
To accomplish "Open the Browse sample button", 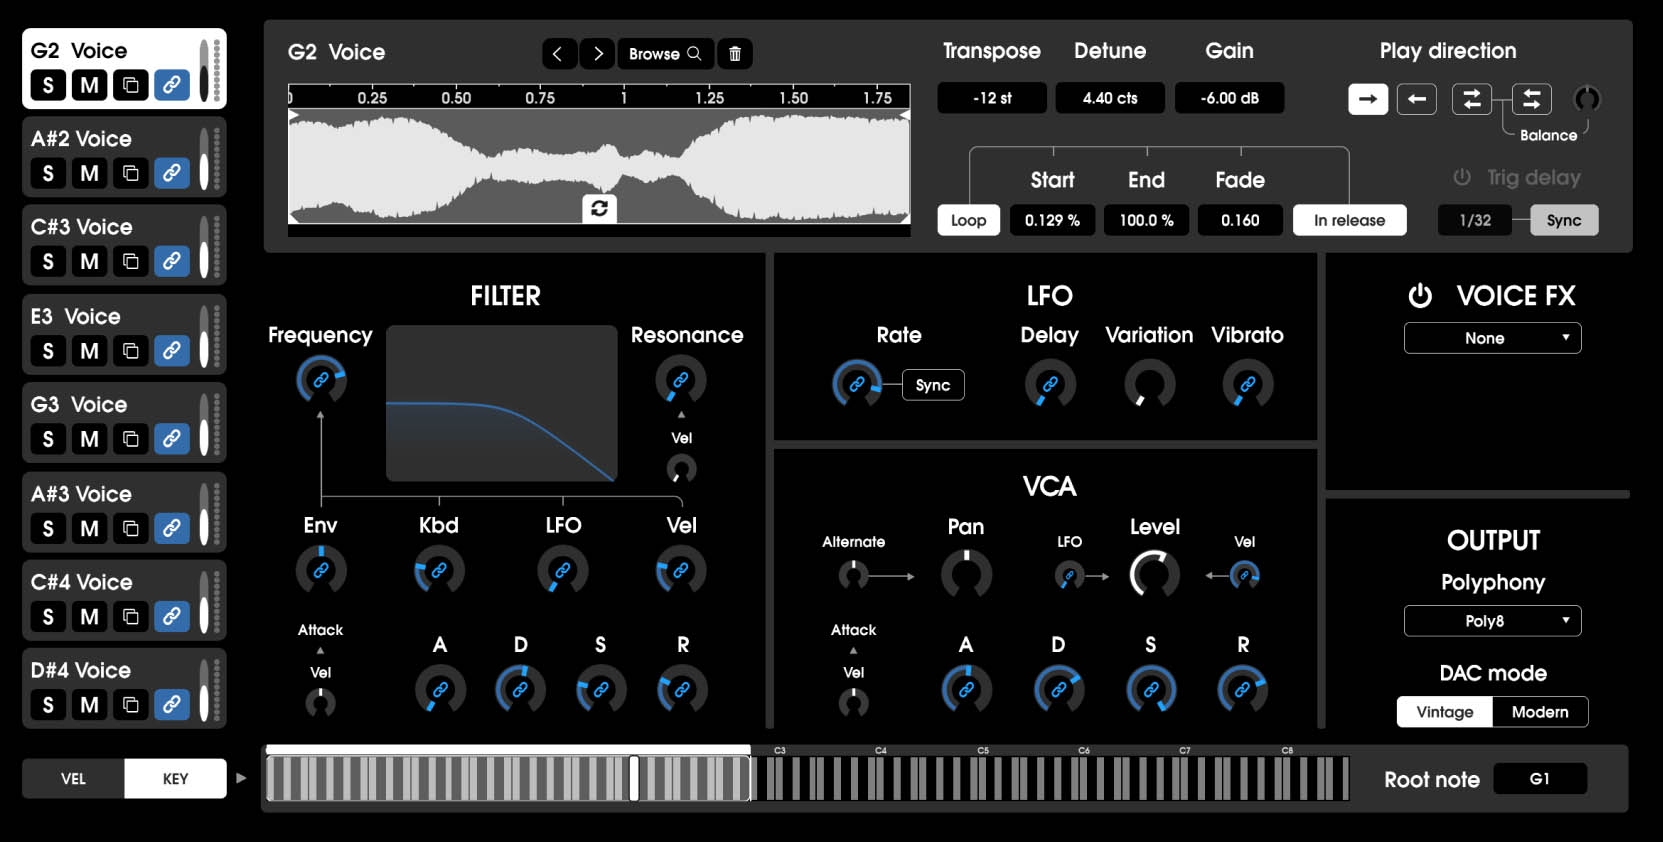I will coord(665,54).
